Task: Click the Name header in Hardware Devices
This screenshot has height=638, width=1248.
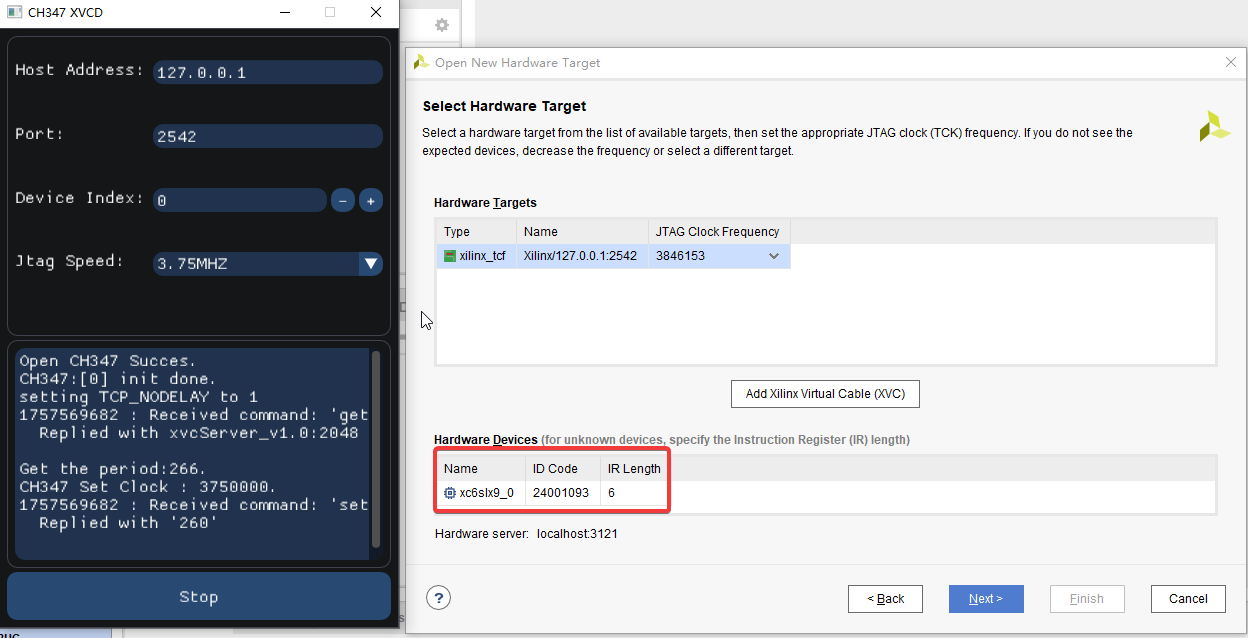Action: click(481, 468)
